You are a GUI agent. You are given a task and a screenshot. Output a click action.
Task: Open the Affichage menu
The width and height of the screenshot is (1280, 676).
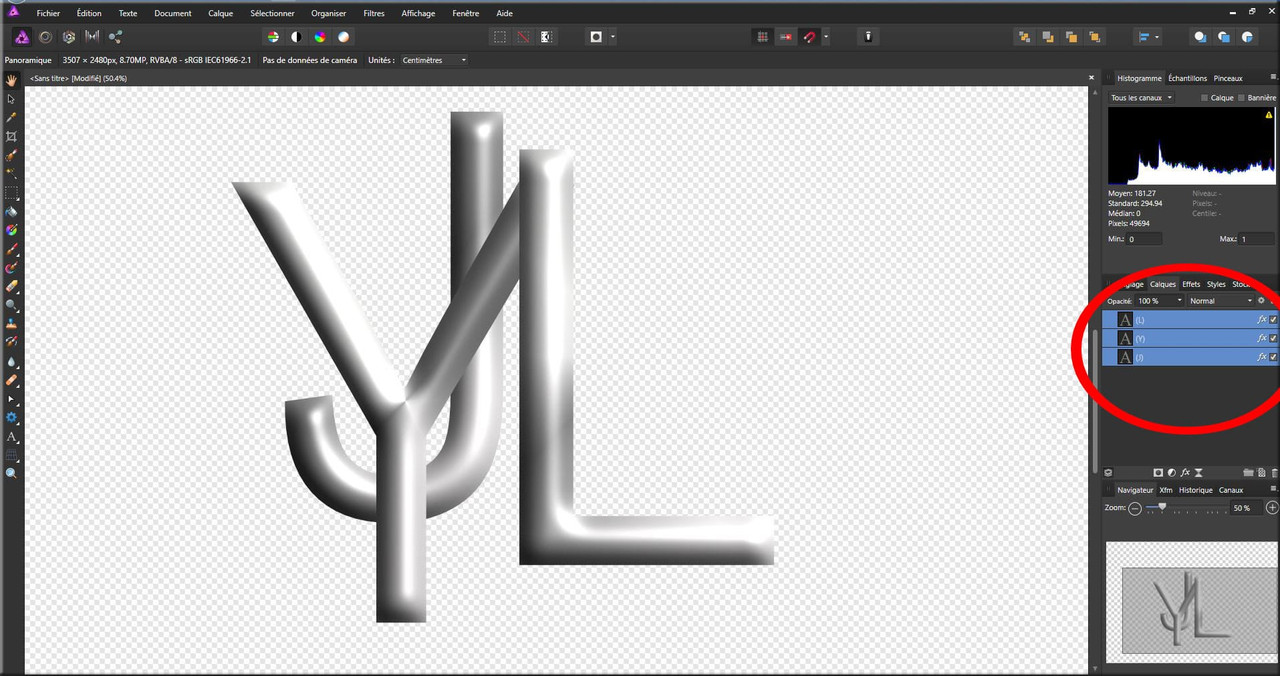[x=418, y=13]
